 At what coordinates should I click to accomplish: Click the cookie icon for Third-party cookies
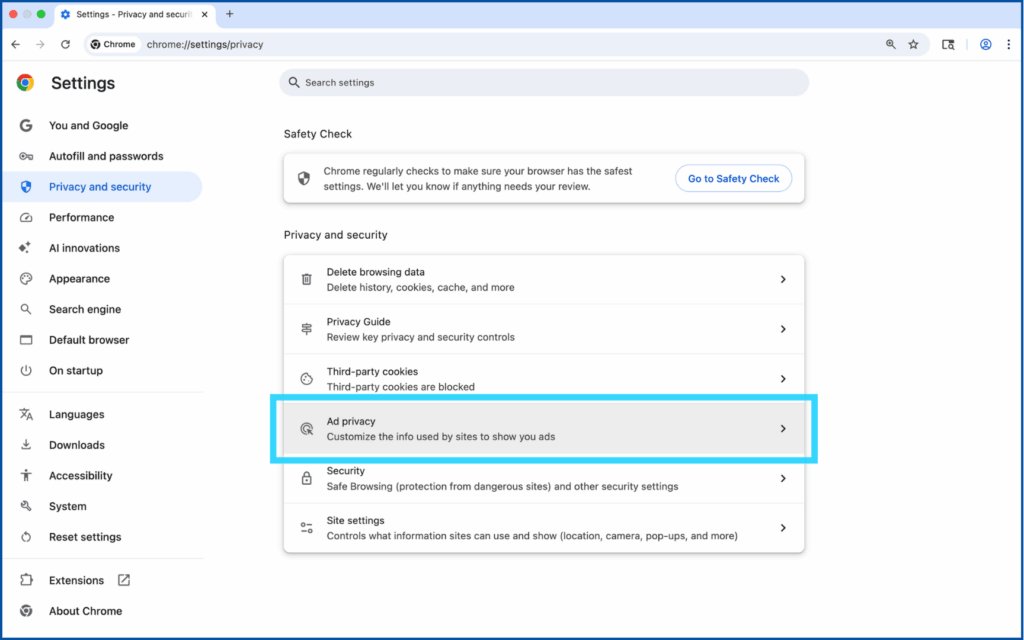pyautogui.click(x=307, y=379)
